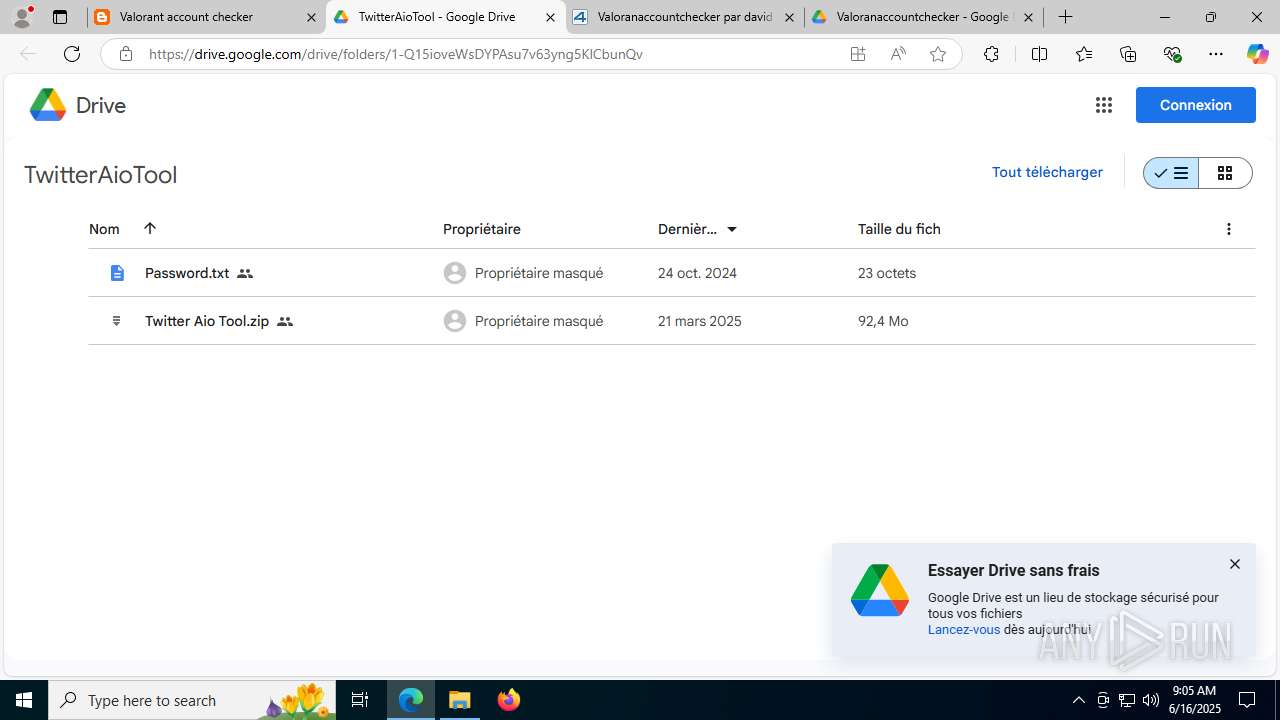Go back to previous page
The width and height of the screenshot is (1280, 720).
(28, 54)
